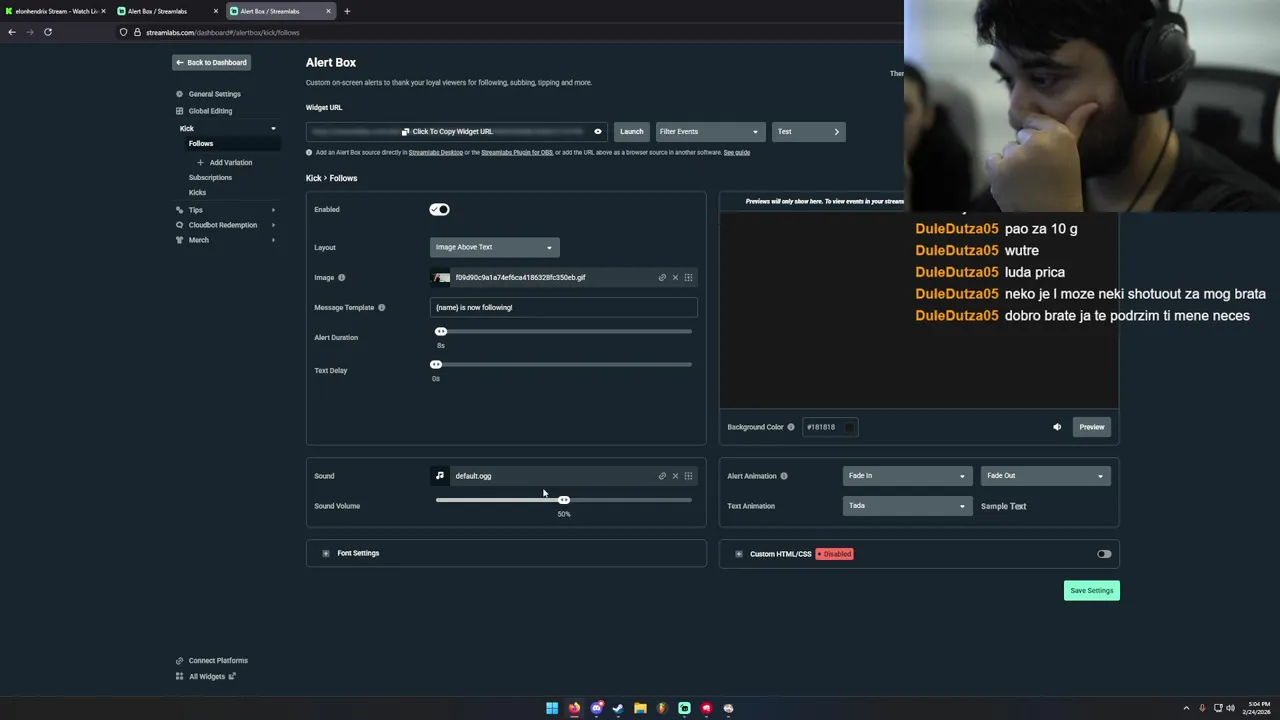Click link icon in Sound row
The height and width of the screenshot is (720, 1280).
(662, 476)
